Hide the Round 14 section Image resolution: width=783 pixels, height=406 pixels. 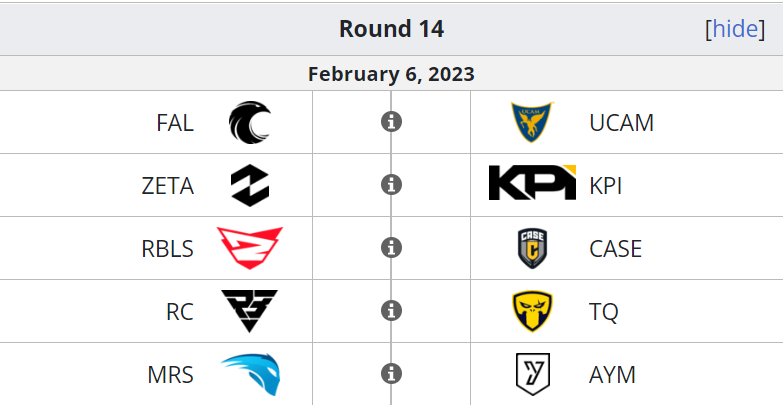coord(735,29)
